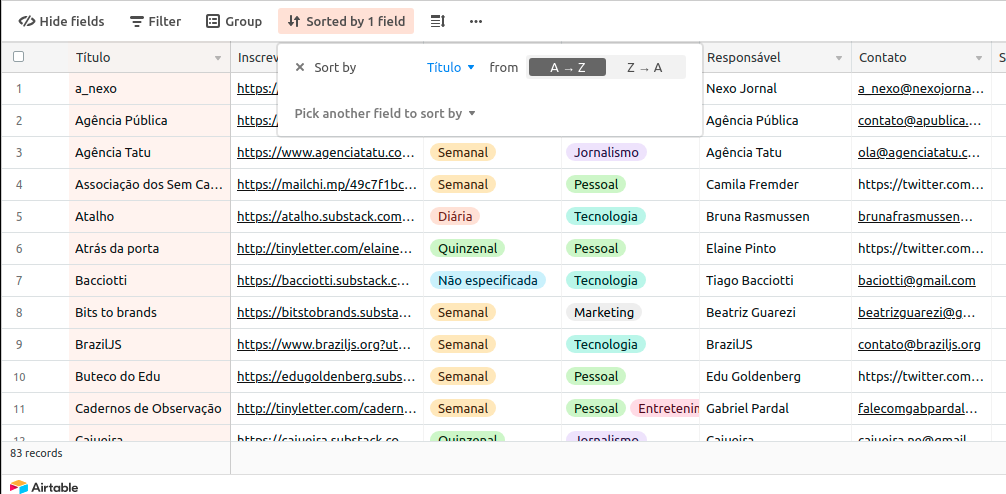The height and width of the screenshot is (494, 1006).
Task: Open the tinyletter.com/elaine link
Action: point(327,249)
